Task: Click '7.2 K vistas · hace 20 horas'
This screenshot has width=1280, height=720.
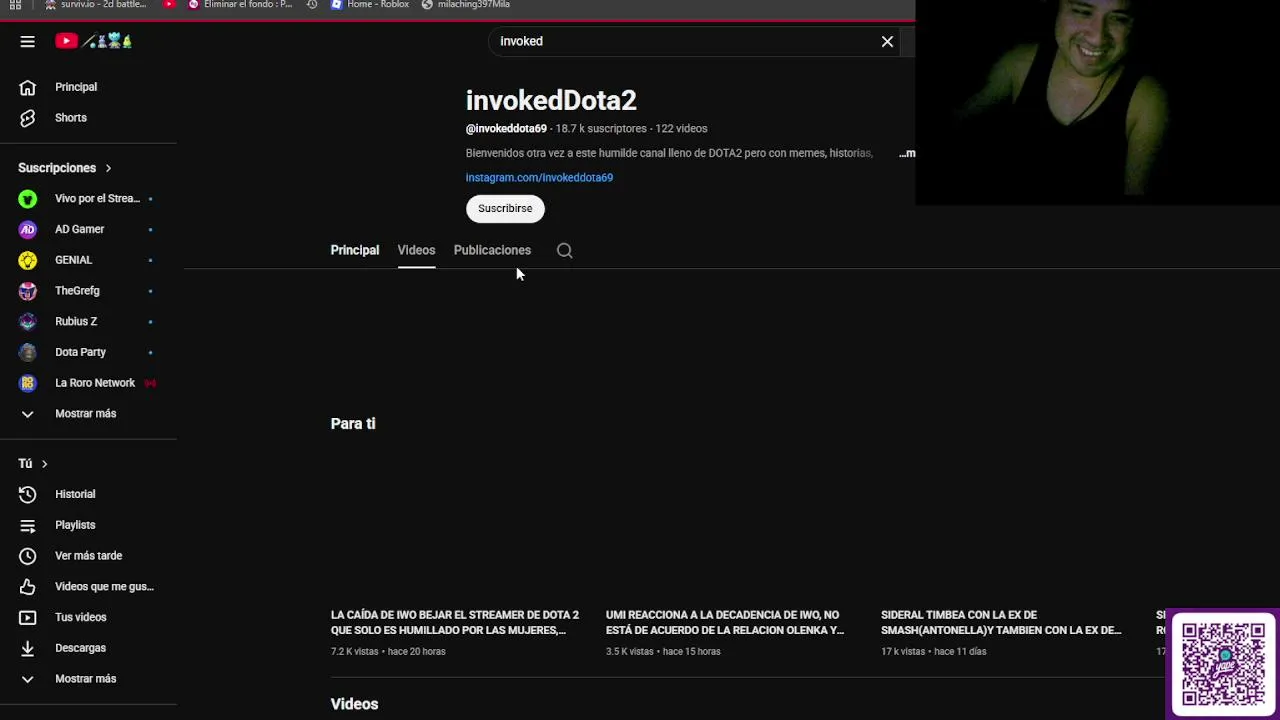Action: tap(388, 651)
